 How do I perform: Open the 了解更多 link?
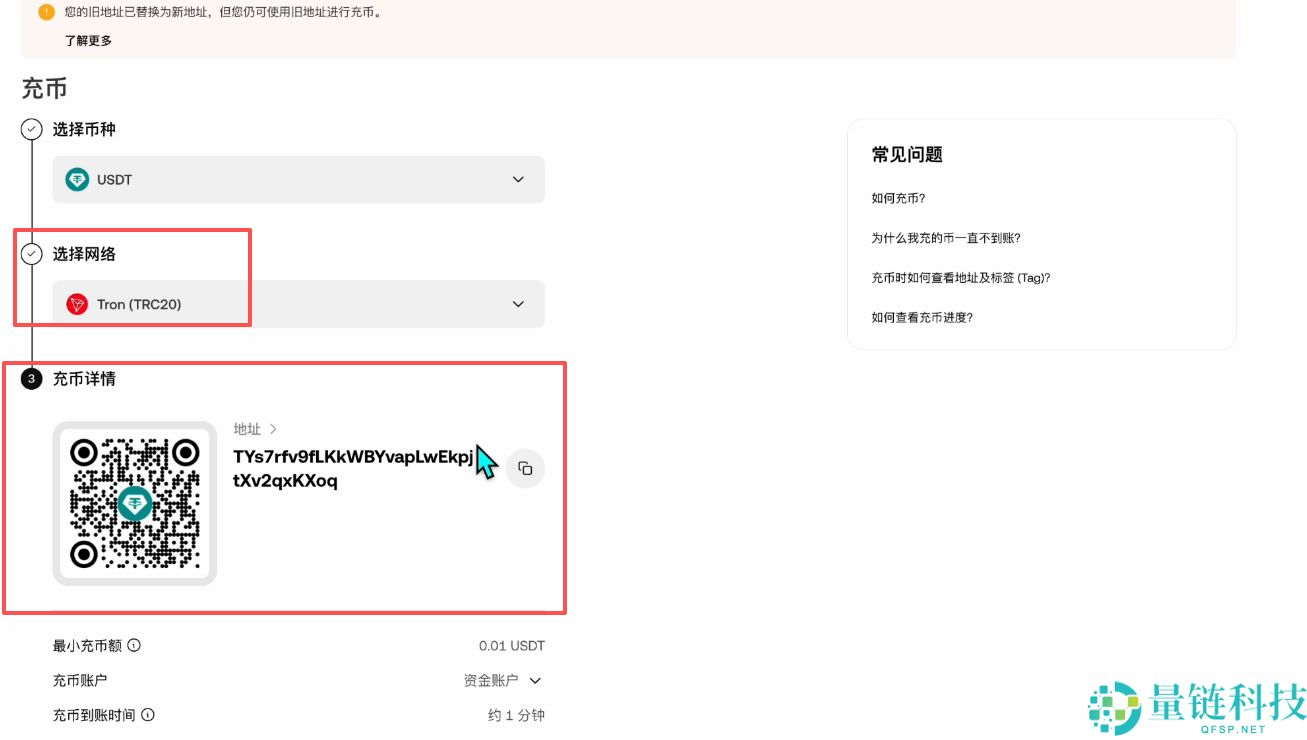coord(89,41)
